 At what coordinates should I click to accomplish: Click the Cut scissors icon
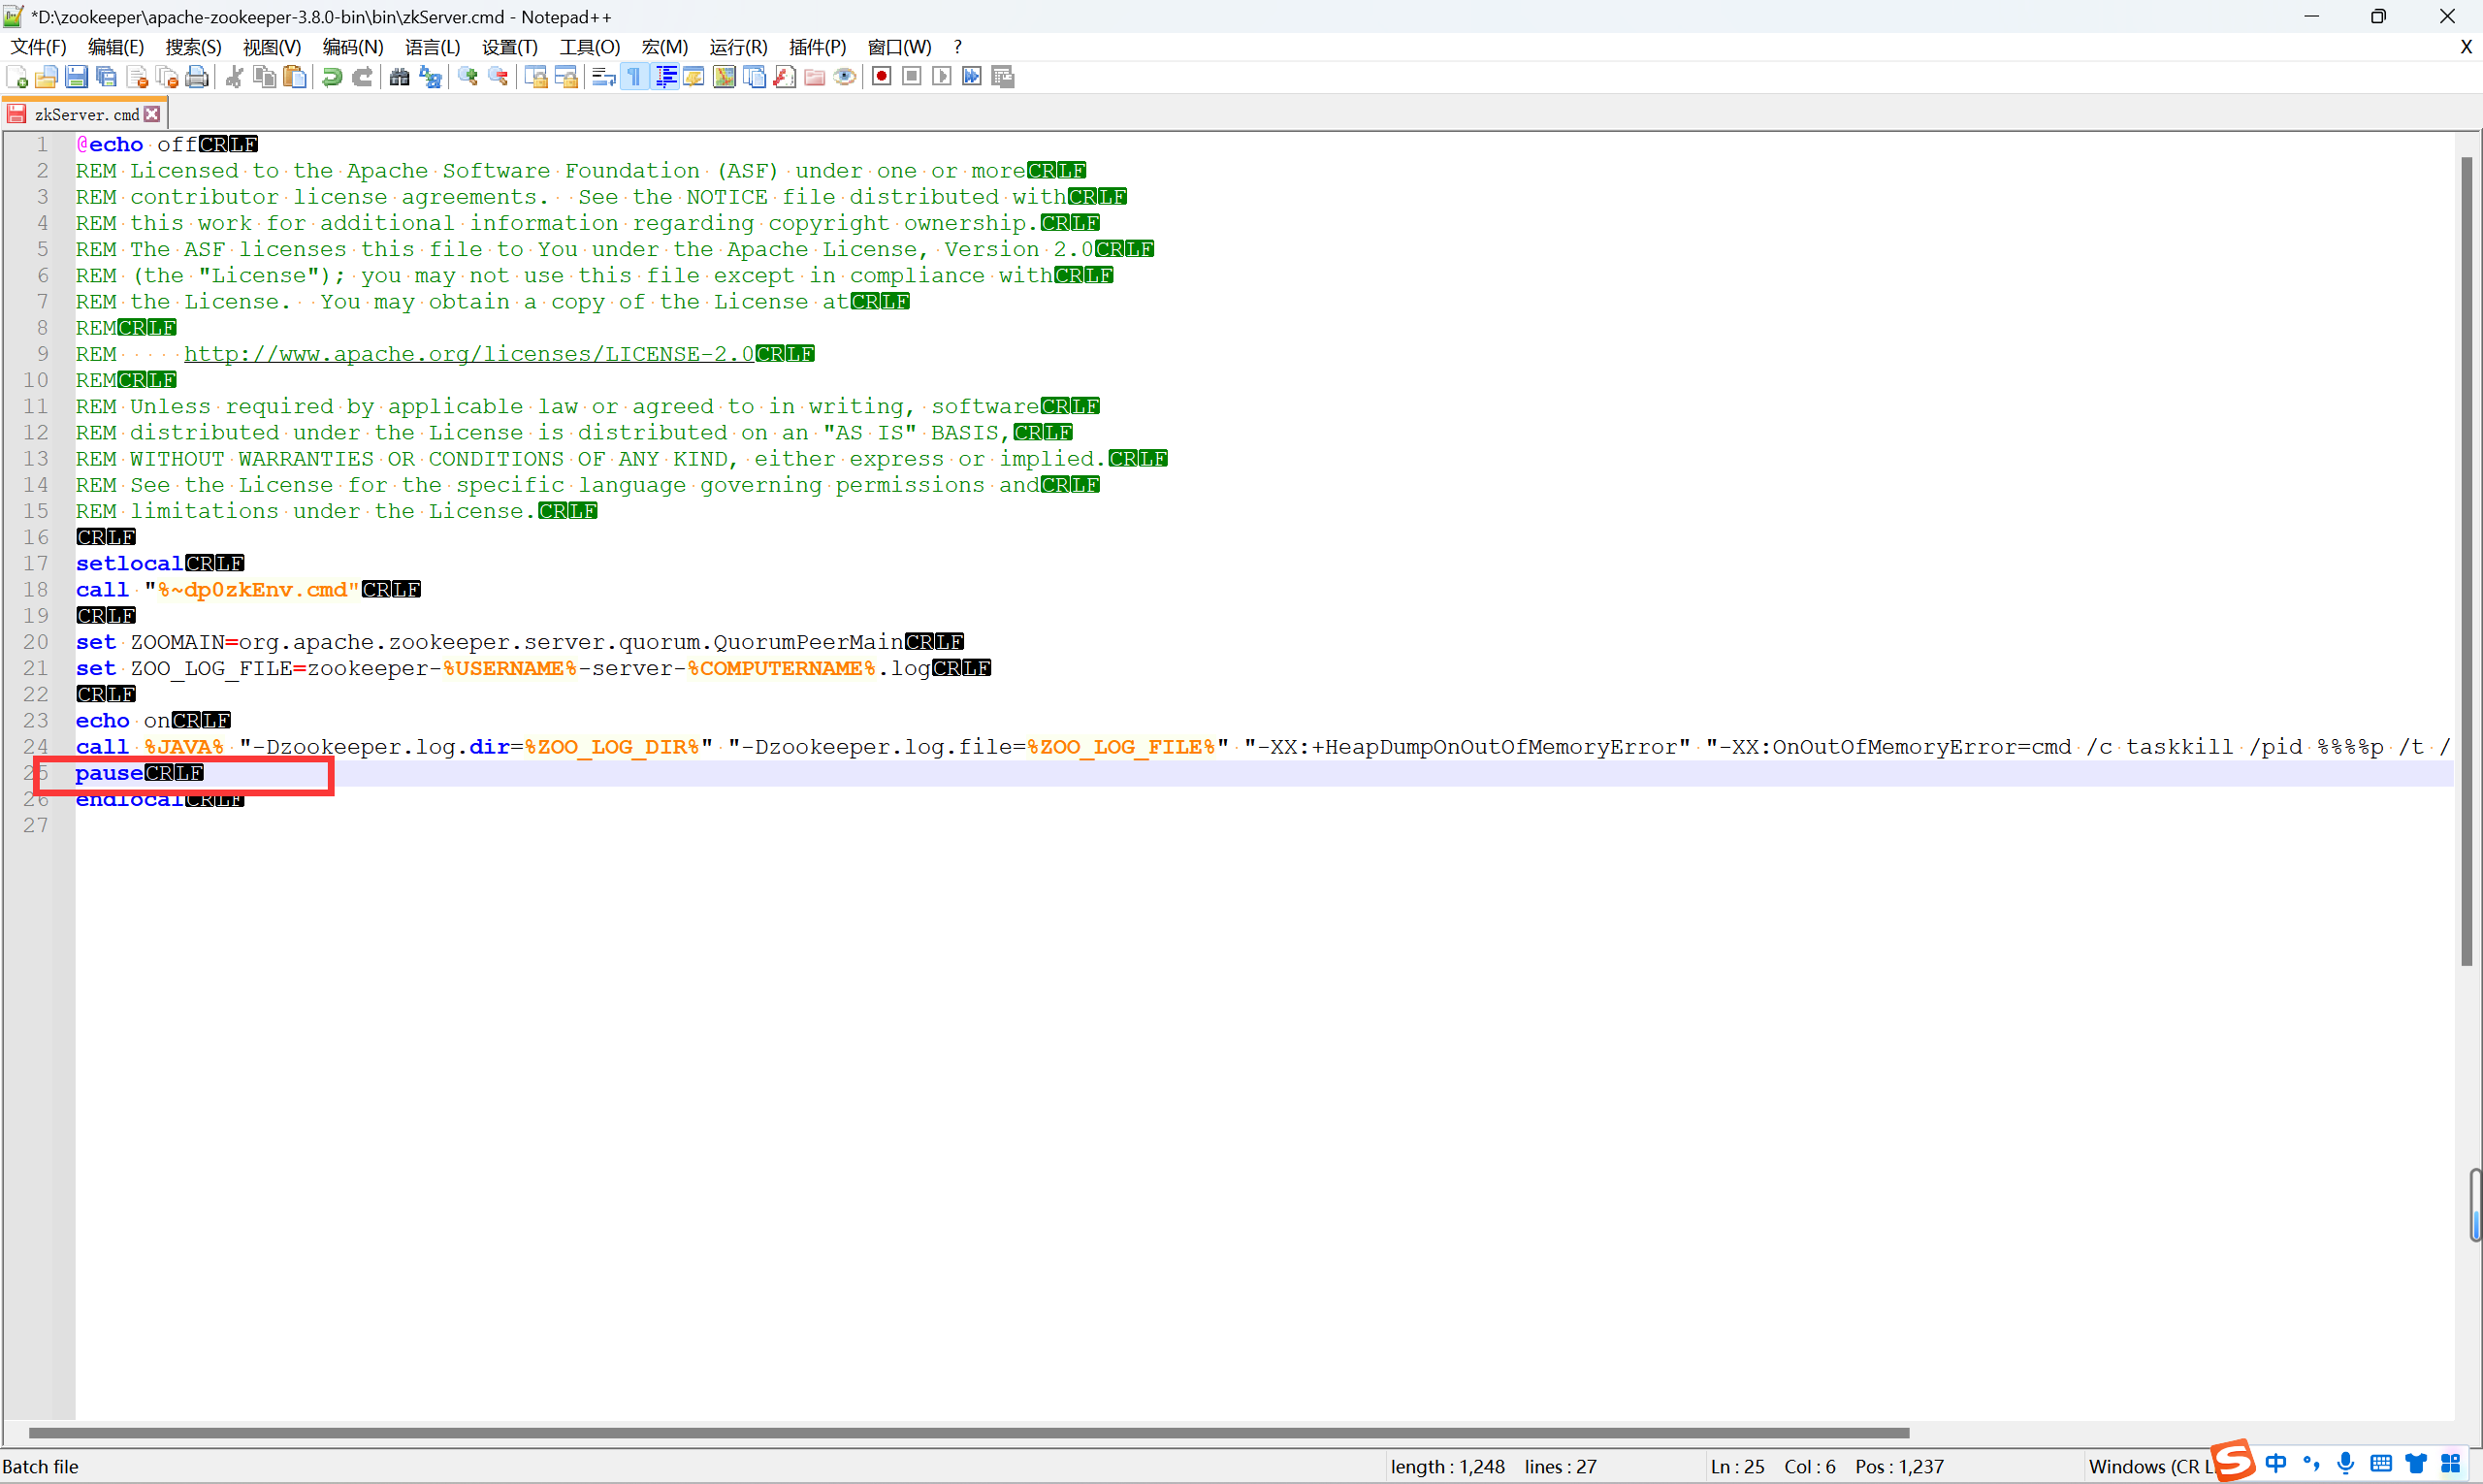(235, 77)
